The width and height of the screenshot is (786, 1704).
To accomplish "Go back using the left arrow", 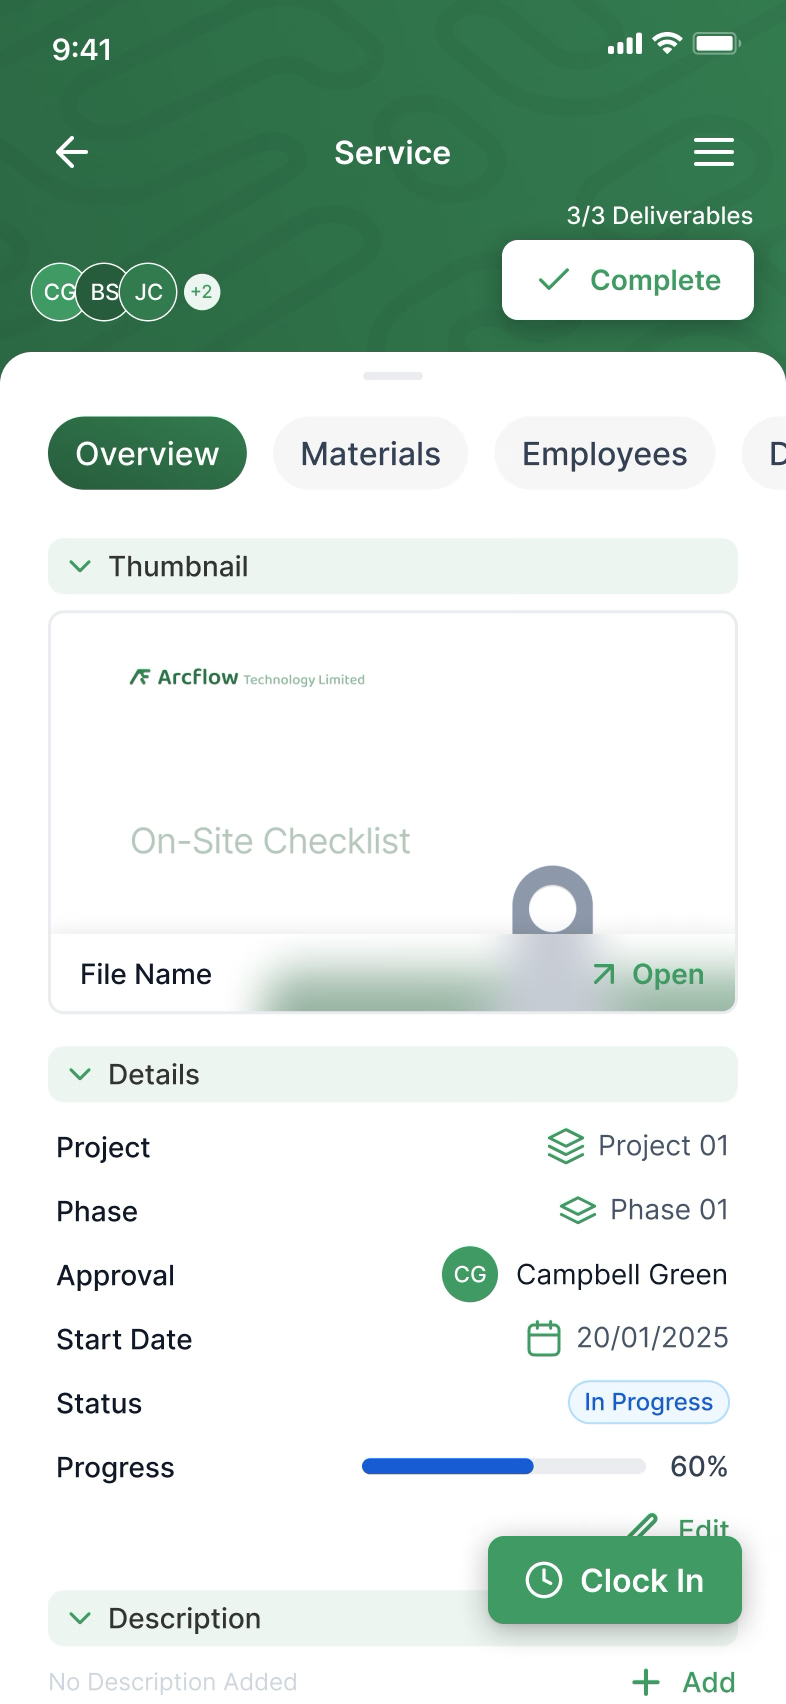I will (72, 153).
